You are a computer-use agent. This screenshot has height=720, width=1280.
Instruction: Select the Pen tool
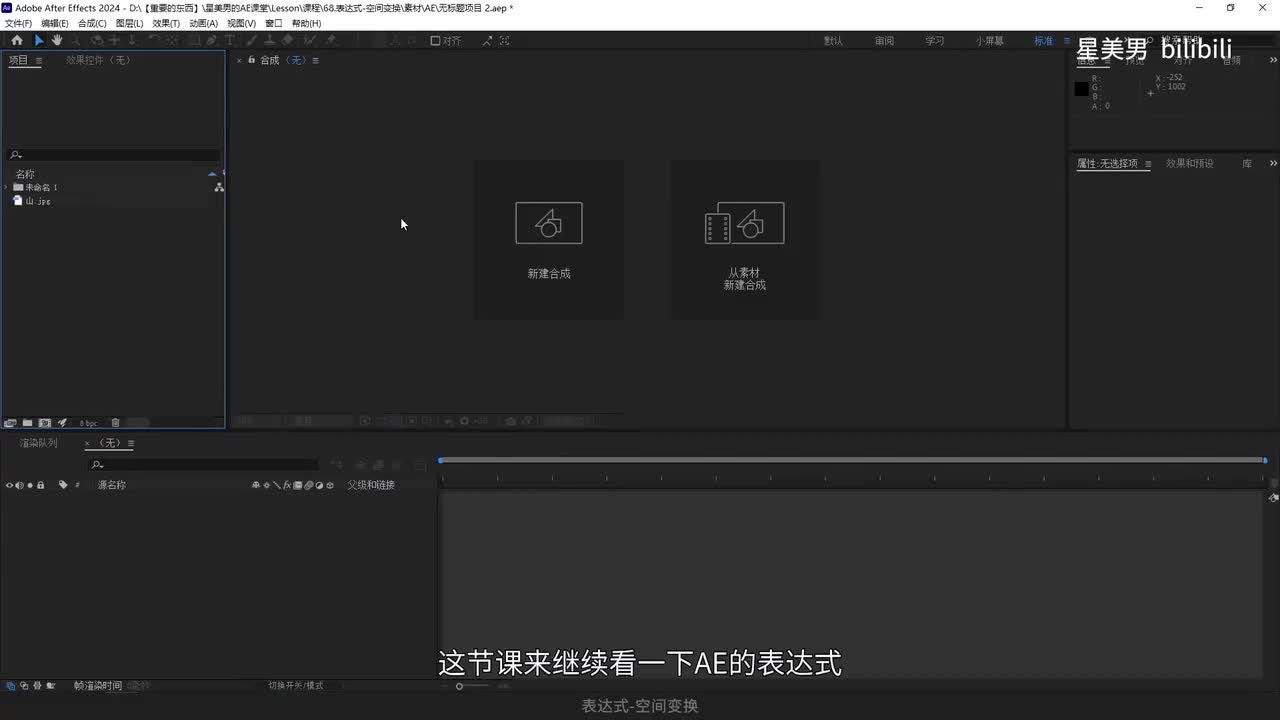click(x=211, y=40)
